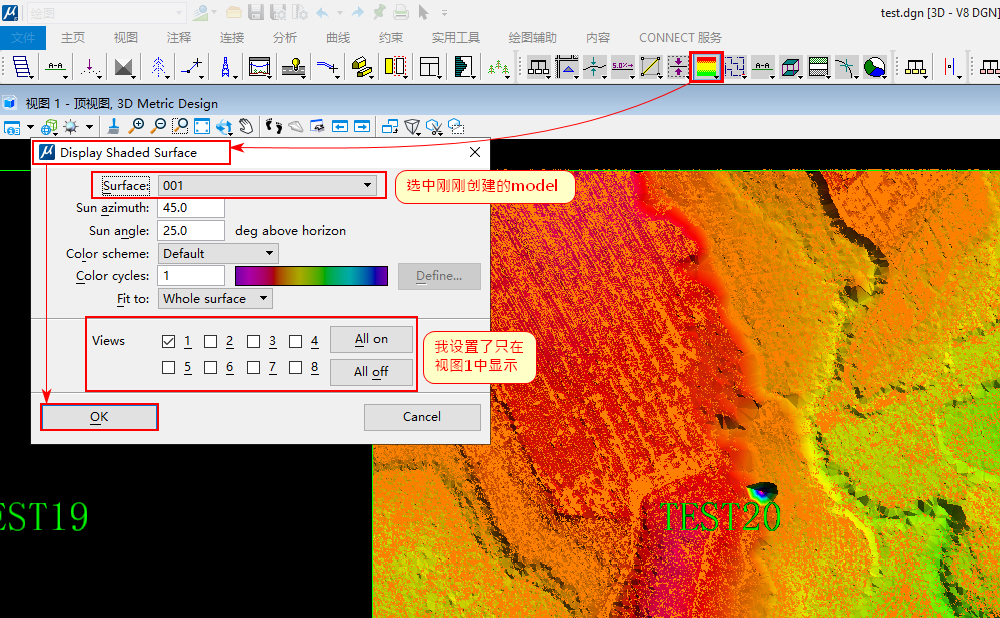Activate the Pan View hand icon

[x=246, y=127]
